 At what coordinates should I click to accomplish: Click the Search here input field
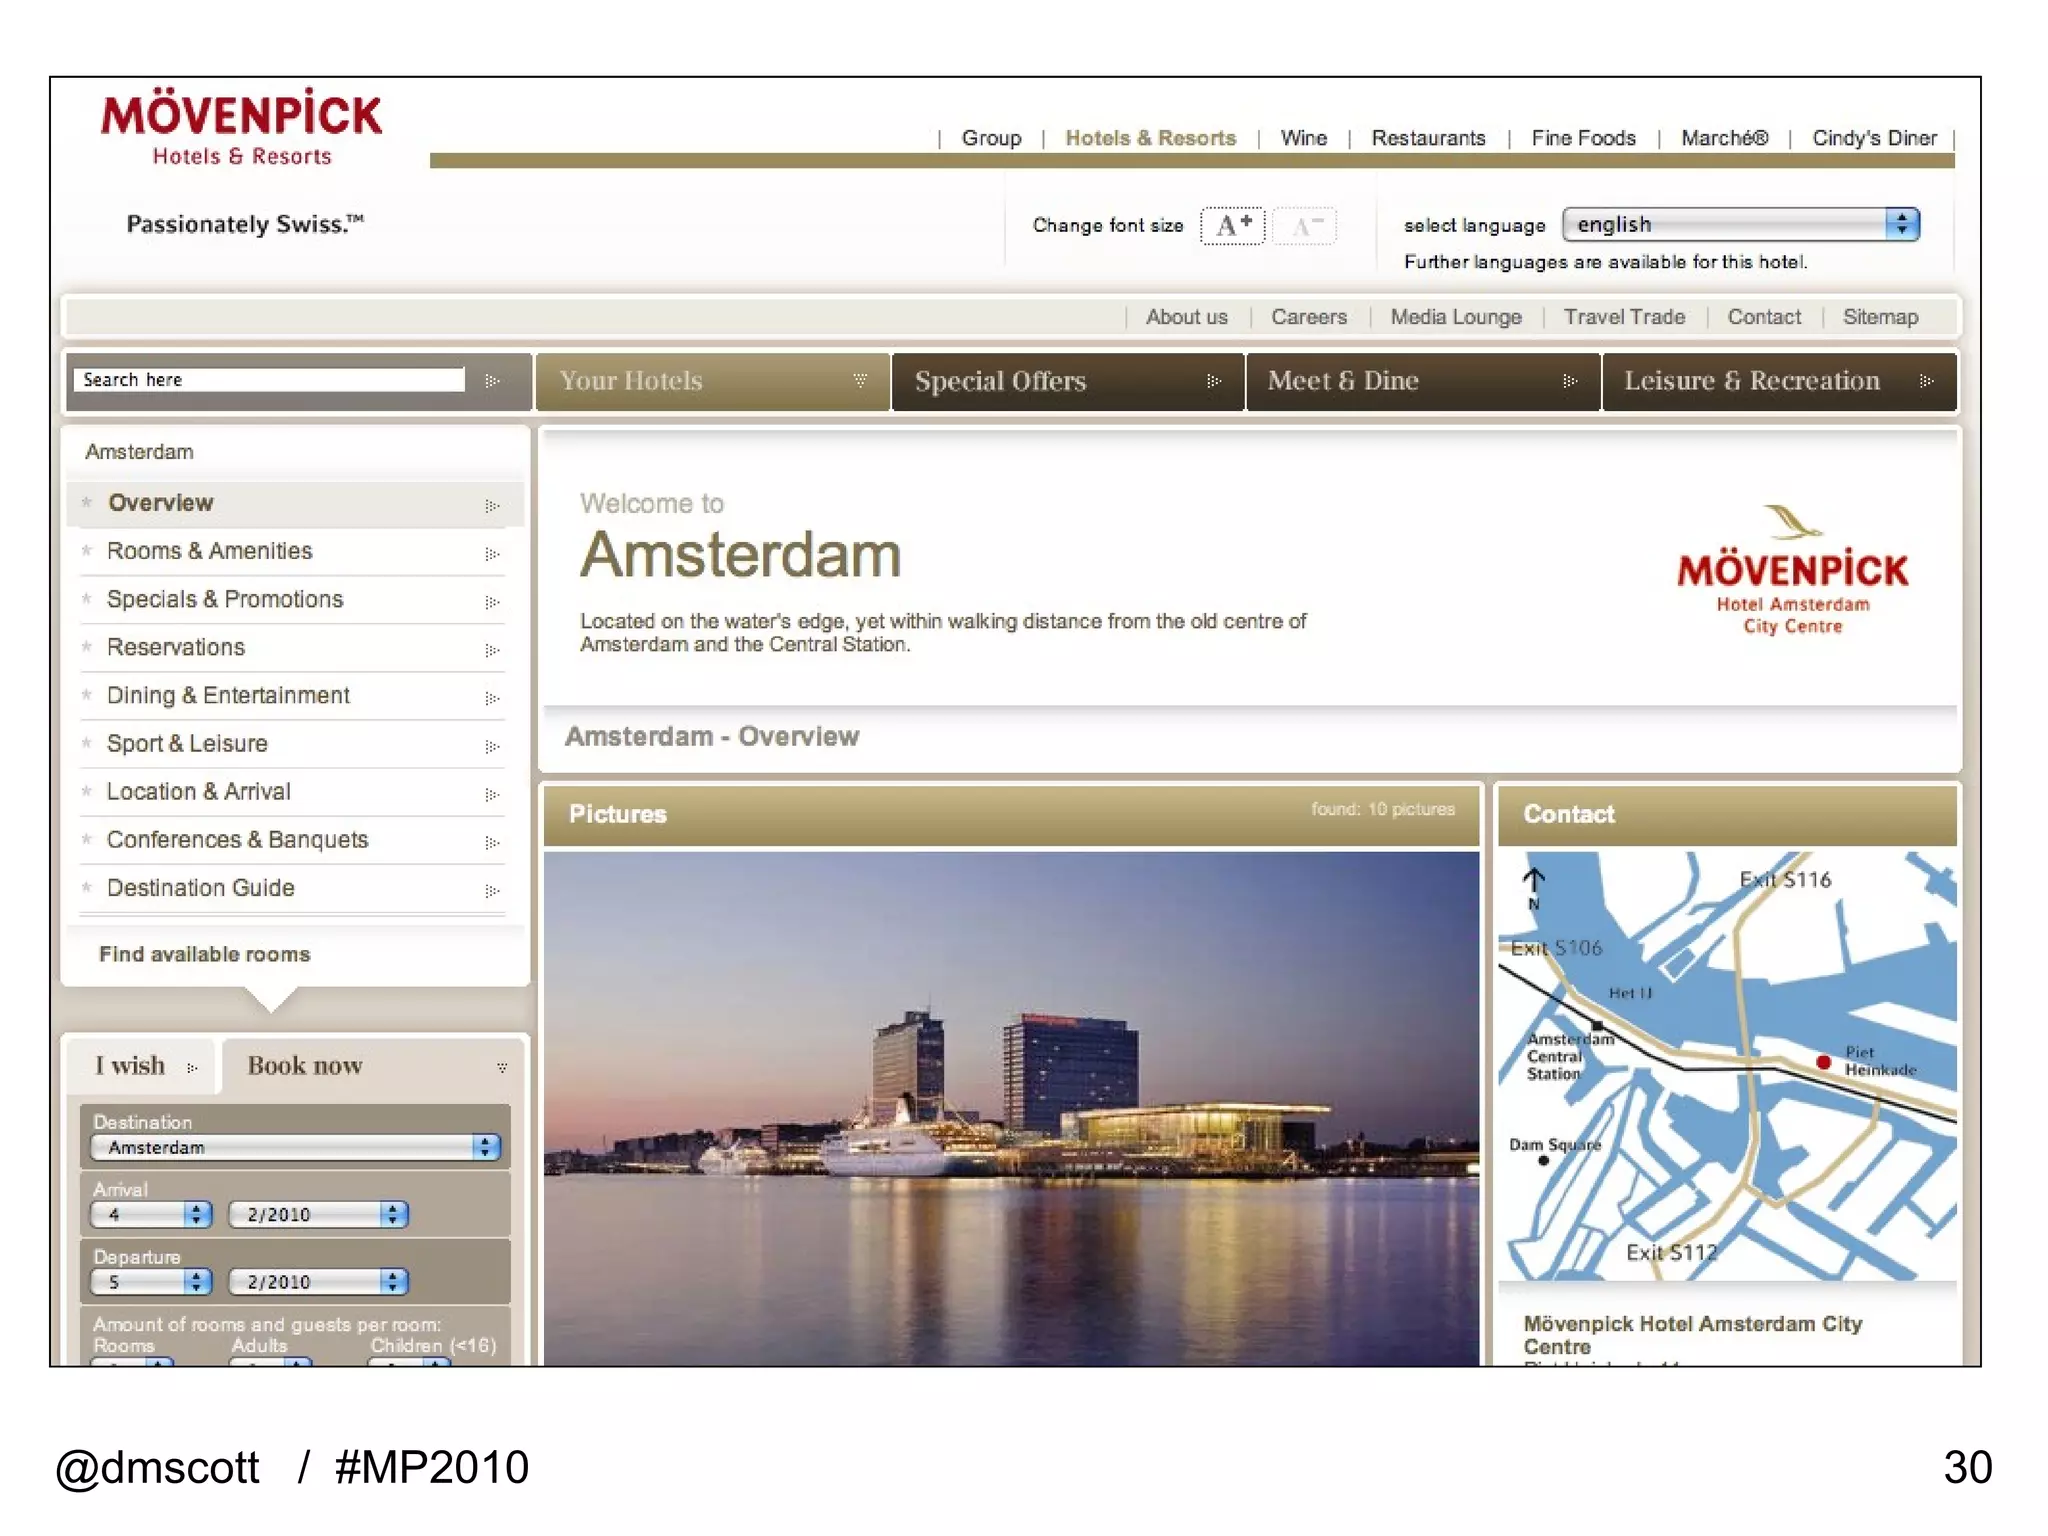click(x=268, y=380)
